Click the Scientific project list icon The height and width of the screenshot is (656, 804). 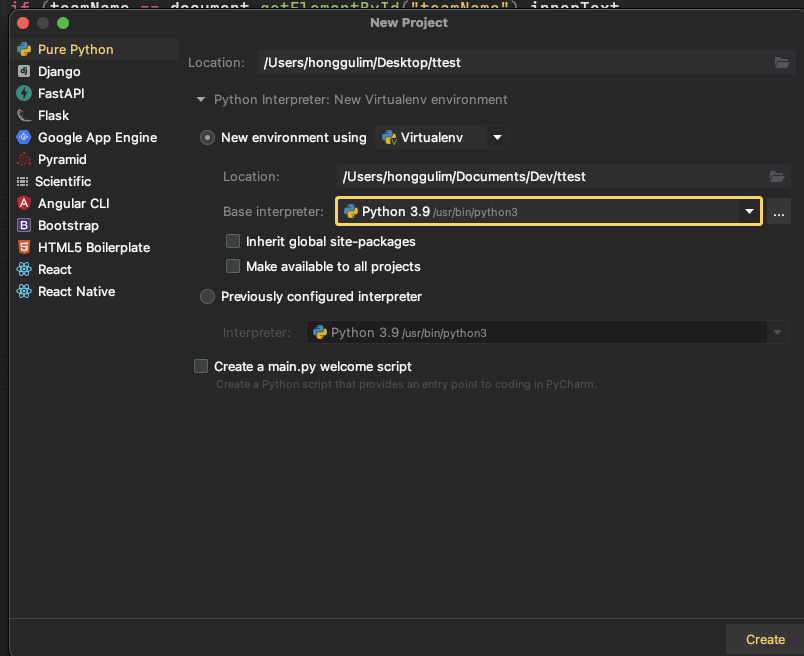pyautogui.click(x=23, y=182)
